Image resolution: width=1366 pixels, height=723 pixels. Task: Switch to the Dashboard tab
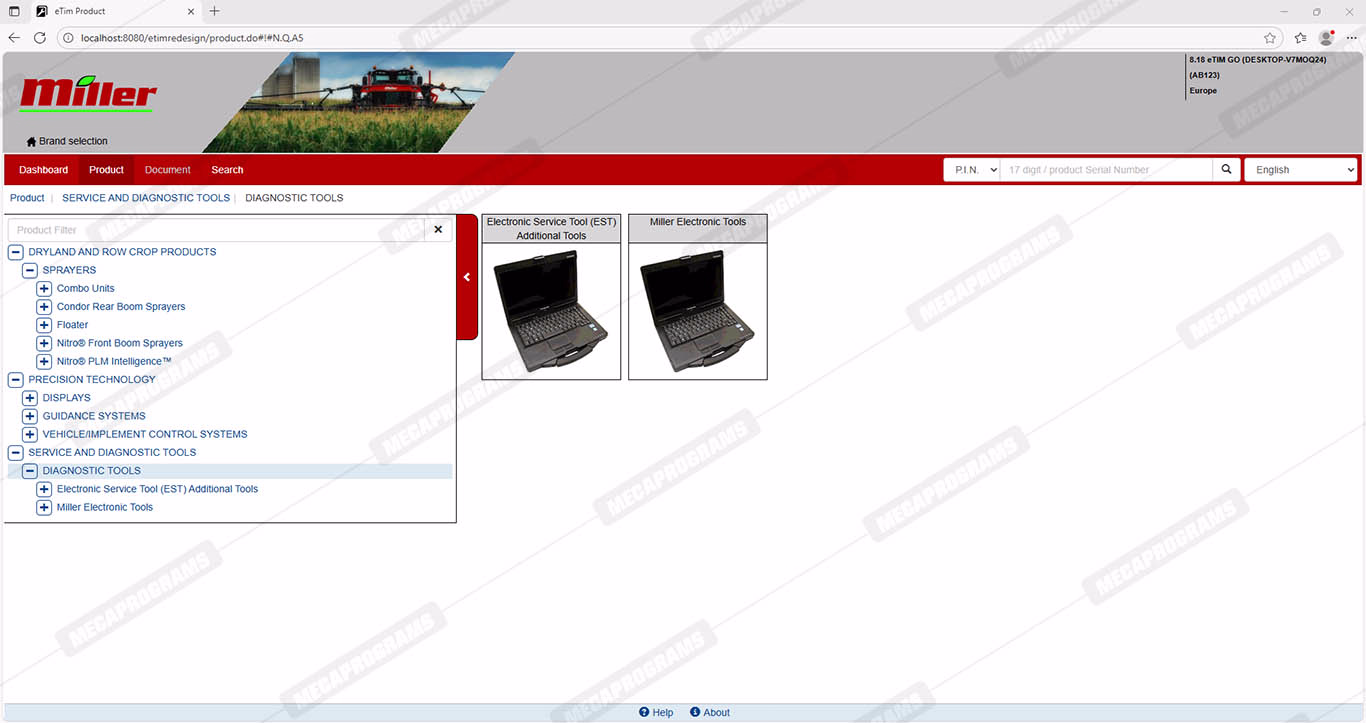[x=44, y=170]
